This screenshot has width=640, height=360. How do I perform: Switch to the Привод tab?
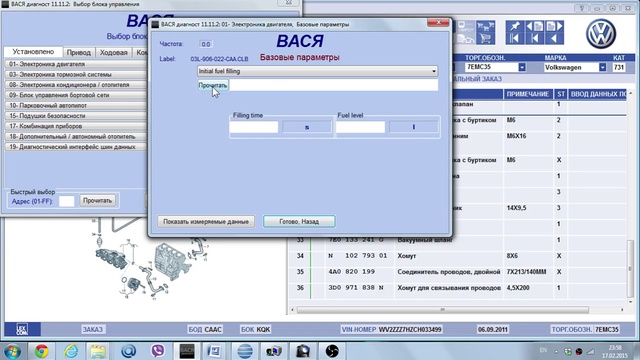pyautogui.click(x=79, y=52)
